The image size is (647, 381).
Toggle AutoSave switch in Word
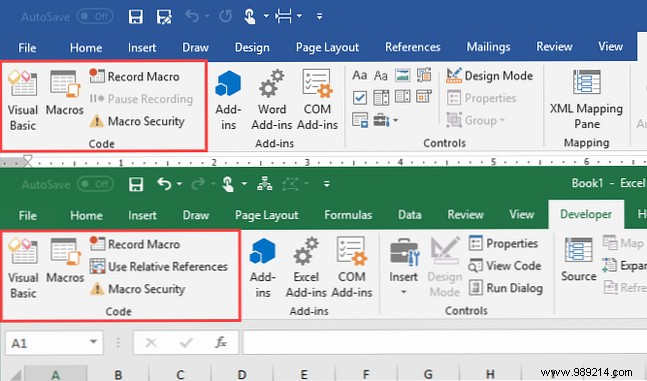click(95, 17)
